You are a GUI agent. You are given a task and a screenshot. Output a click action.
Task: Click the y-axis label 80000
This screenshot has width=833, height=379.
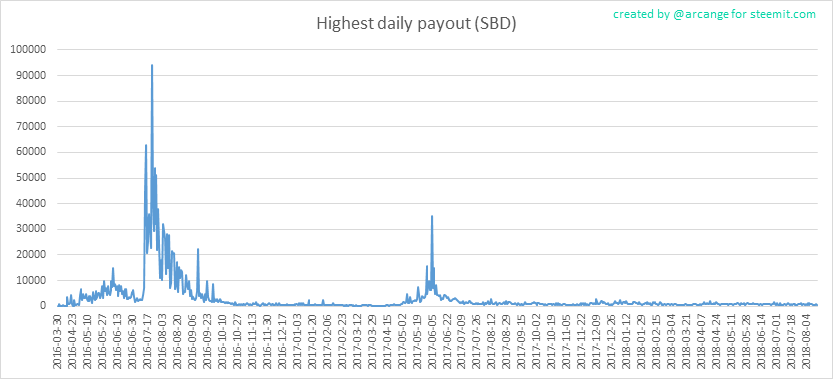point(32,101)
